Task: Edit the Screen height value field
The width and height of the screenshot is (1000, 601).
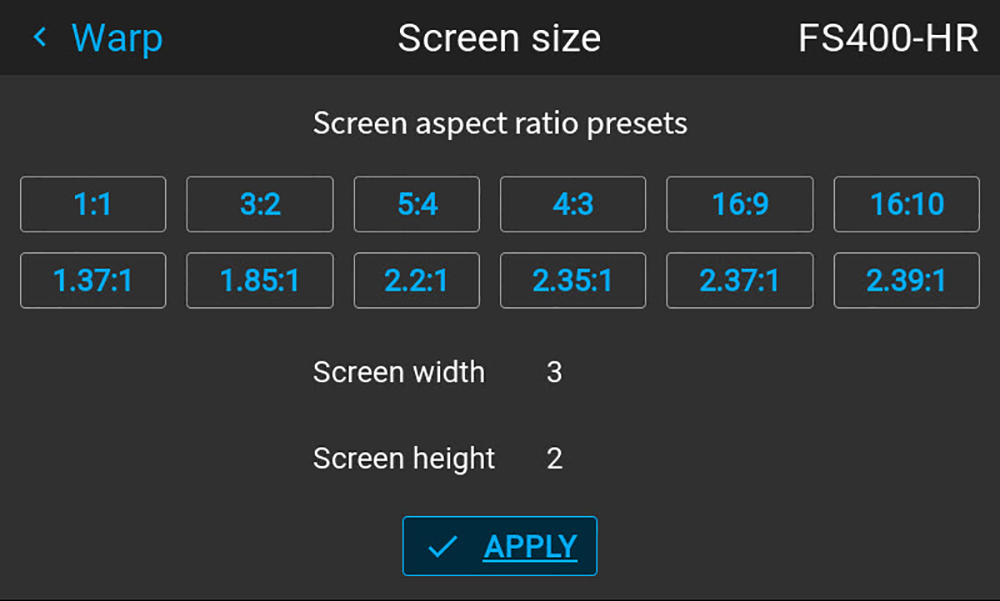Action: click(x=554, y=458)
